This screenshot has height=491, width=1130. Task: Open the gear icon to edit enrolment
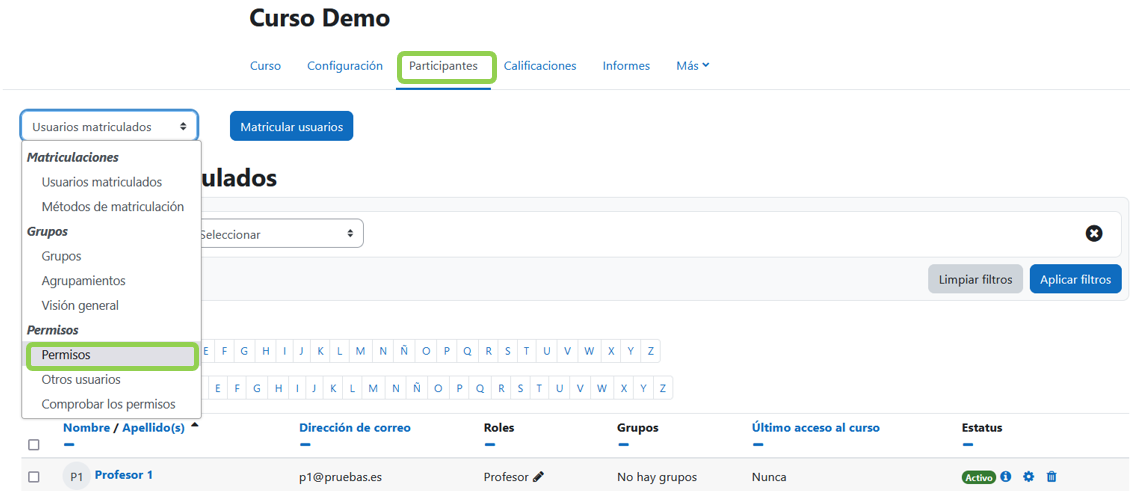(x=1028, y=477)
